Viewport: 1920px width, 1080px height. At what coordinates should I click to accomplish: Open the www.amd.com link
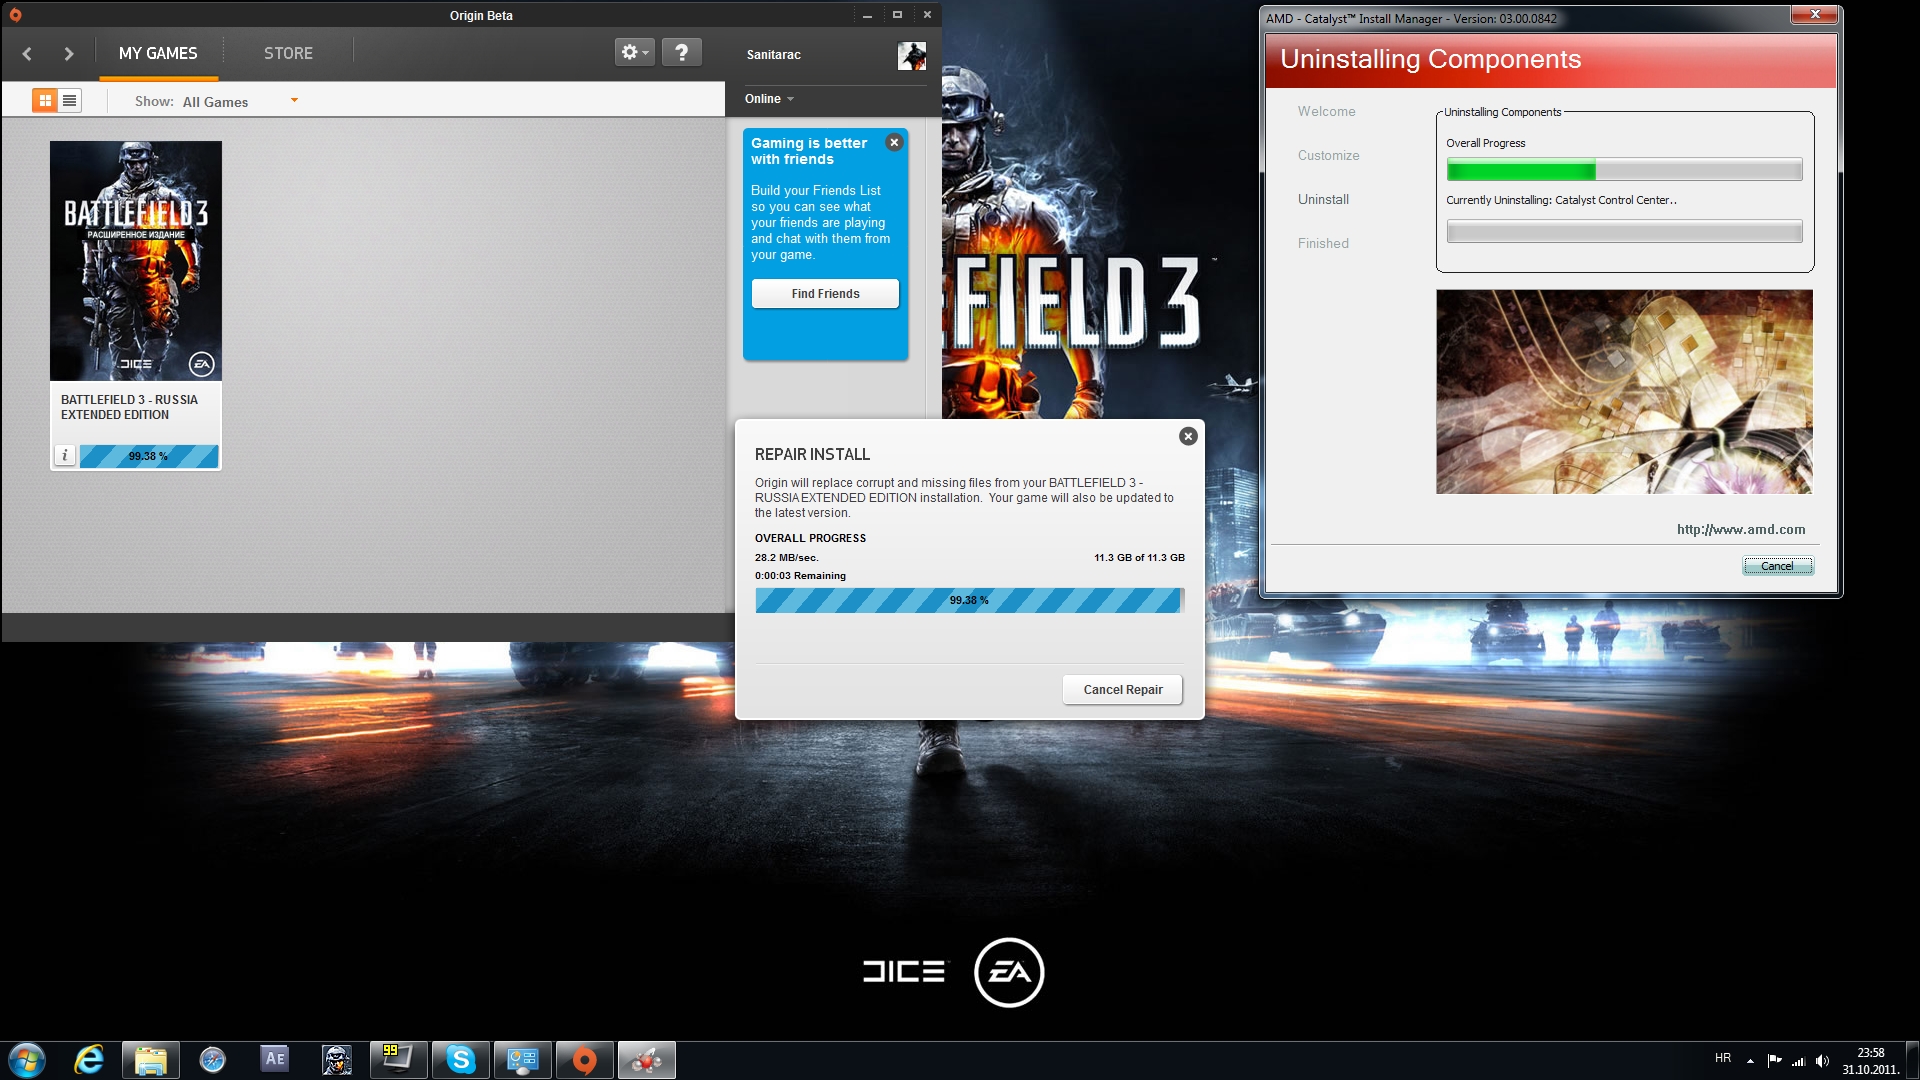point(1740,530)
